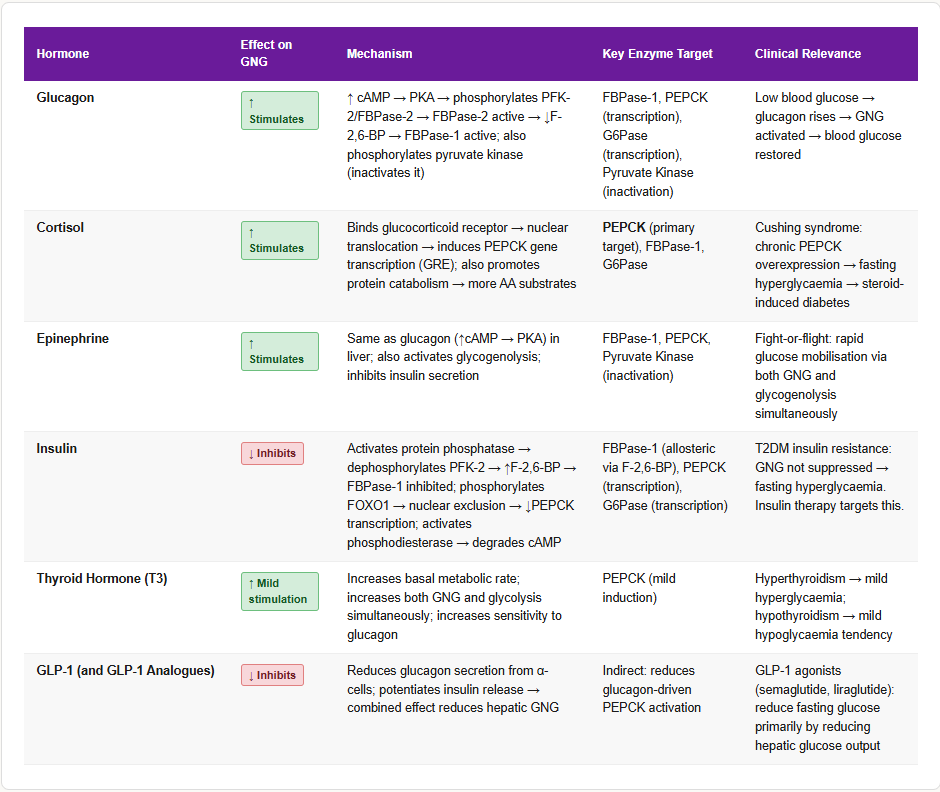Click the Glucagon hormone name
This screenshot has height=792, width=940.
pos(65,98)
